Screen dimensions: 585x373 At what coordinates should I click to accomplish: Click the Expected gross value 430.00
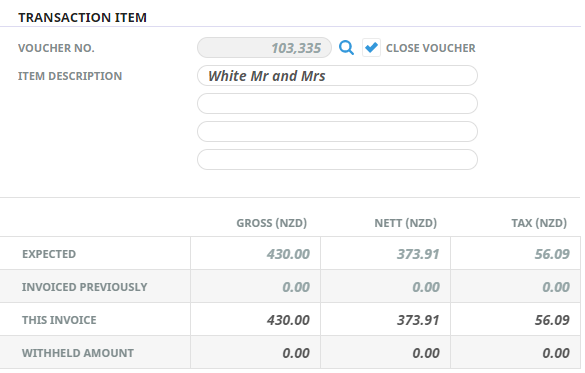pyautogui.click(x=288, y=254)
